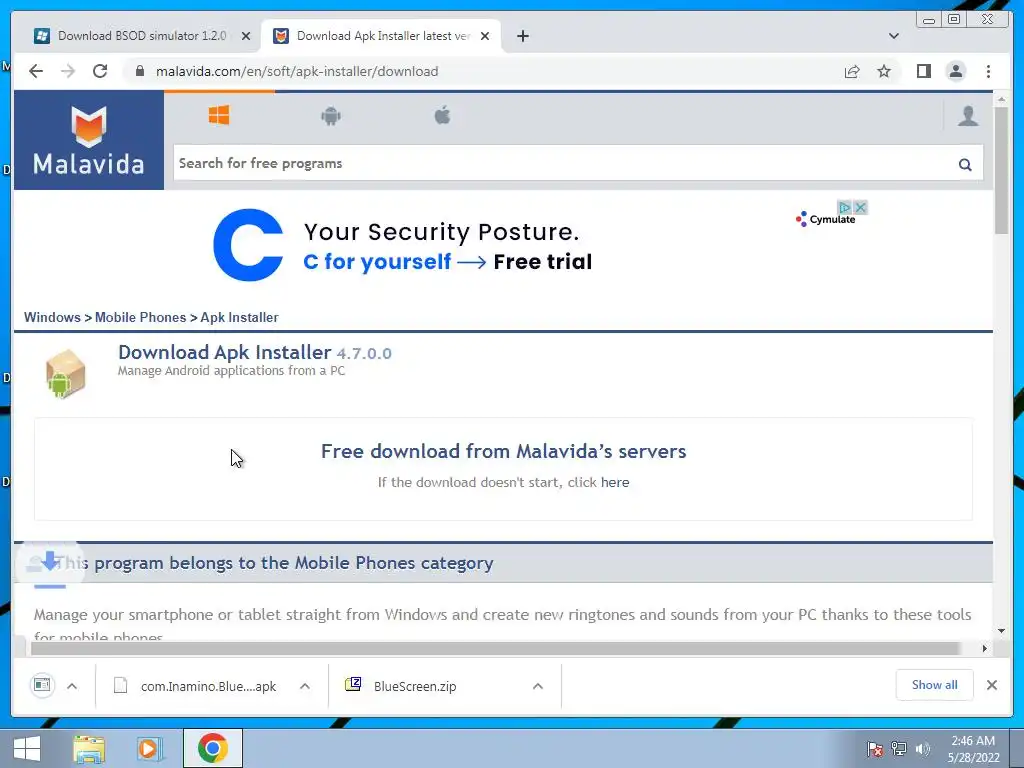
Task: Click the Malavida logo
Action: click(89, 140)
